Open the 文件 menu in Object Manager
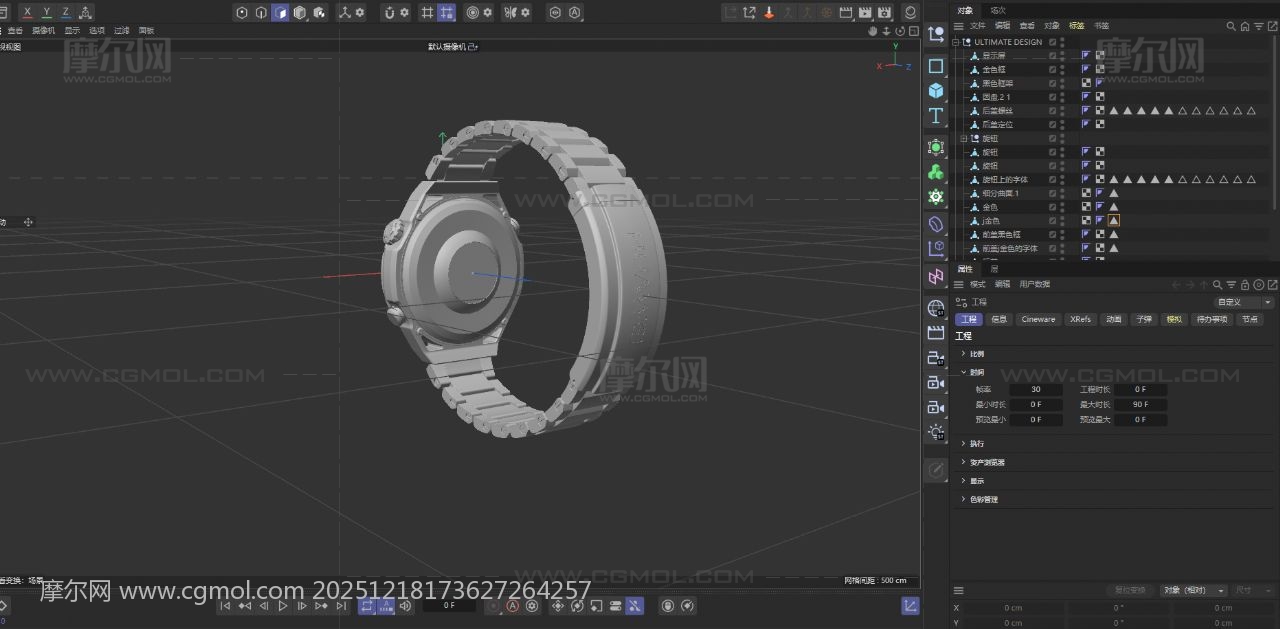1280x629 pixels. pyautogui.click(x=977, y=26)
